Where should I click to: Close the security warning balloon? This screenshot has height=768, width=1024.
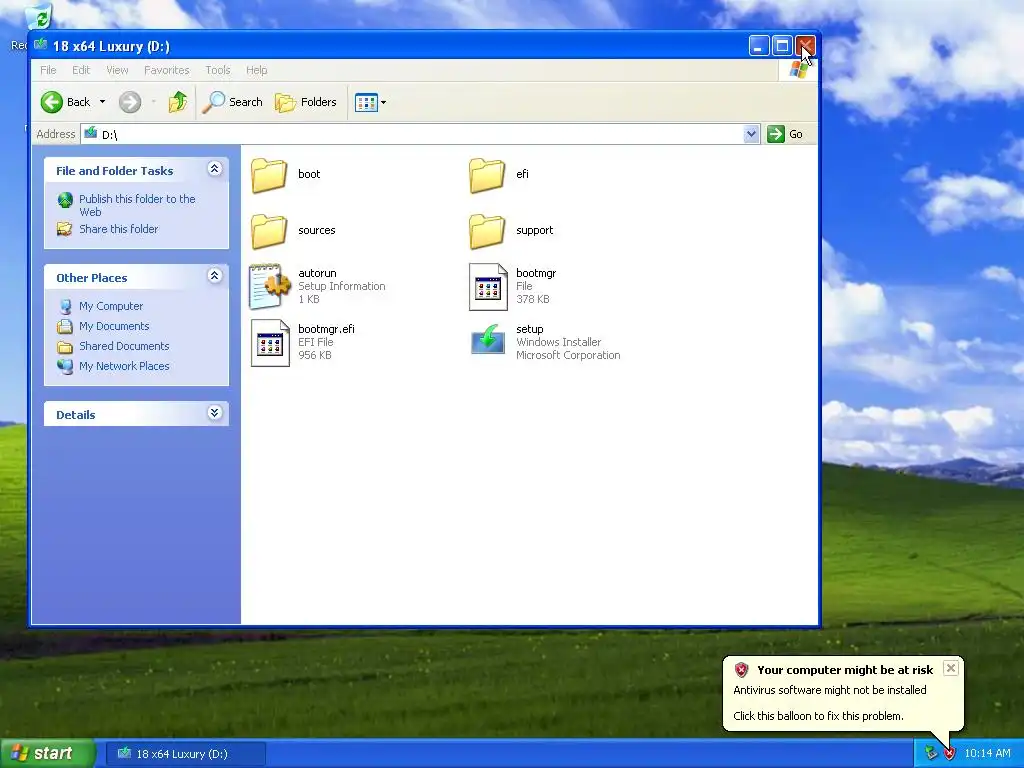[951, 667]
